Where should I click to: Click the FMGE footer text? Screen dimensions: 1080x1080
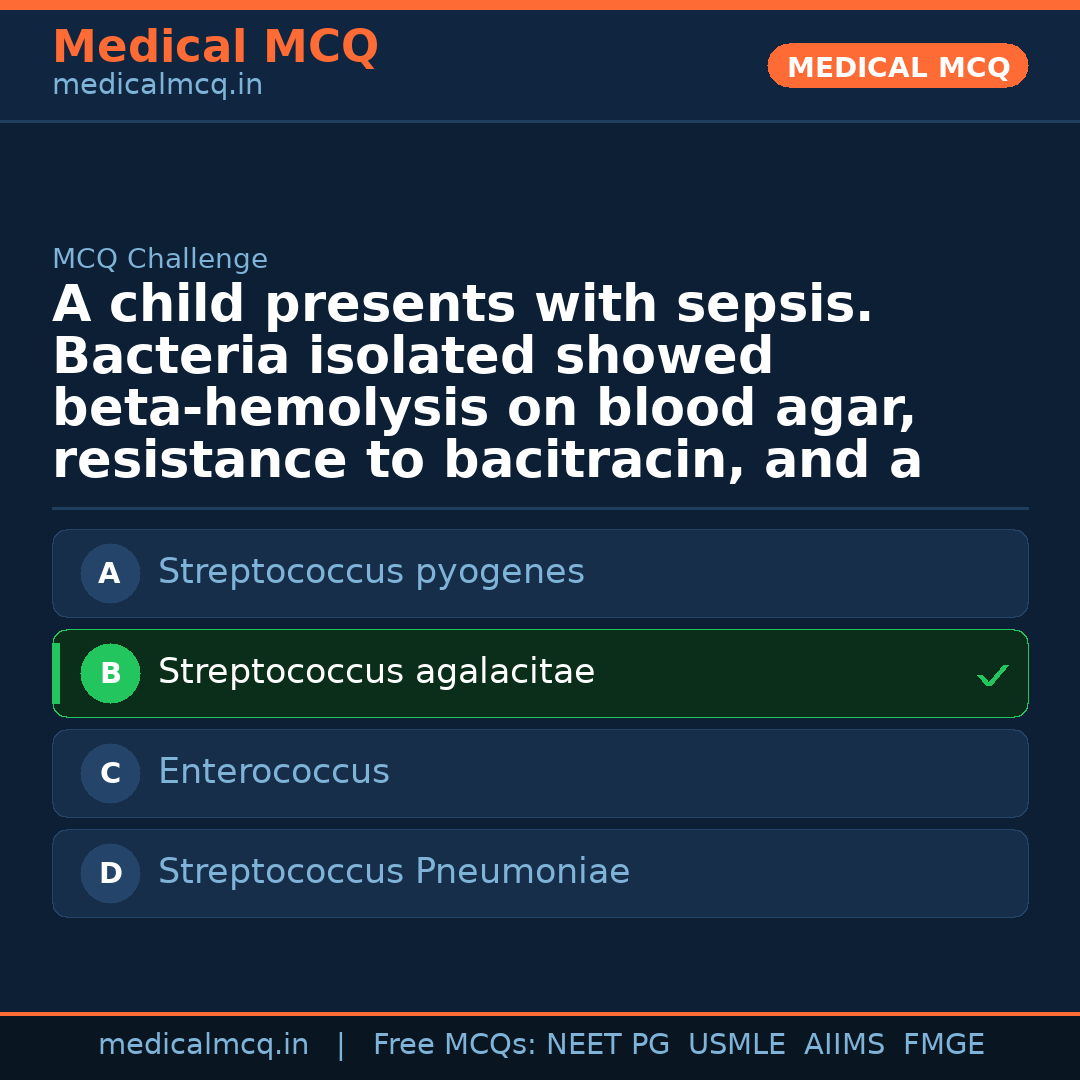pyautogui.click(x=944, y=1045)
